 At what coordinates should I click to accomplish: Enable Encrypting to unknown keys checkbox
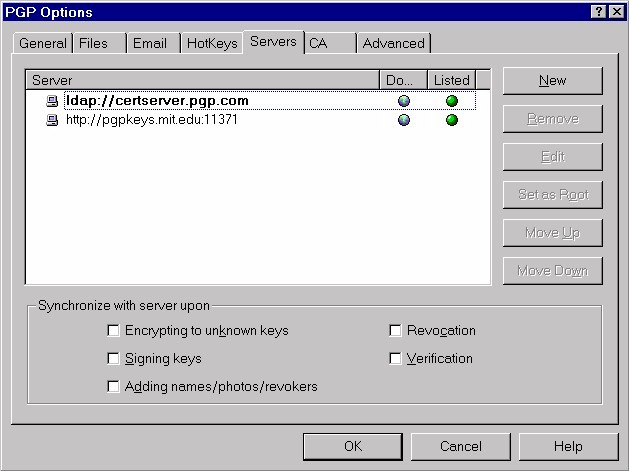pyautogui.click(x=113, y=331)
